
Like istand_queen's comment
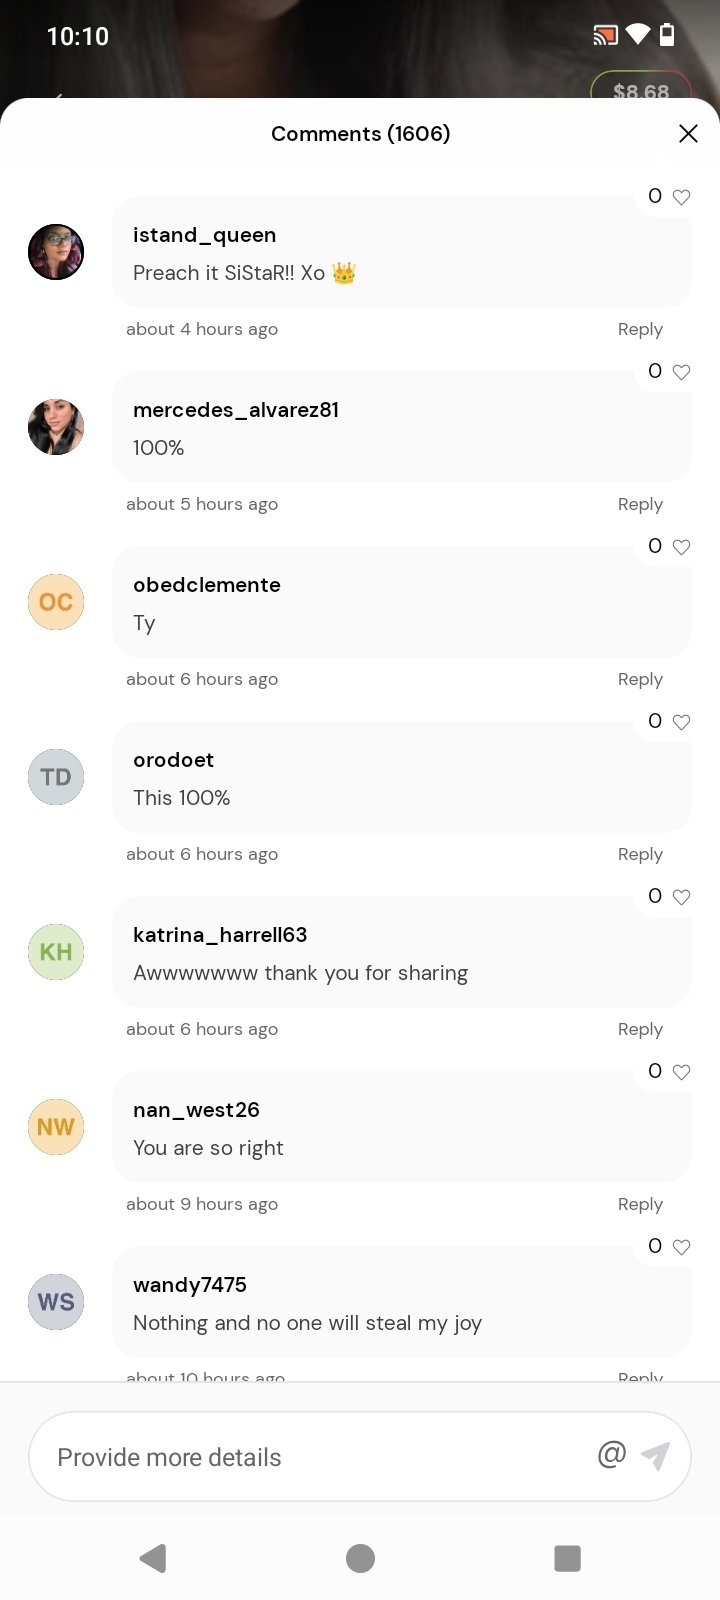pos(681,197)
